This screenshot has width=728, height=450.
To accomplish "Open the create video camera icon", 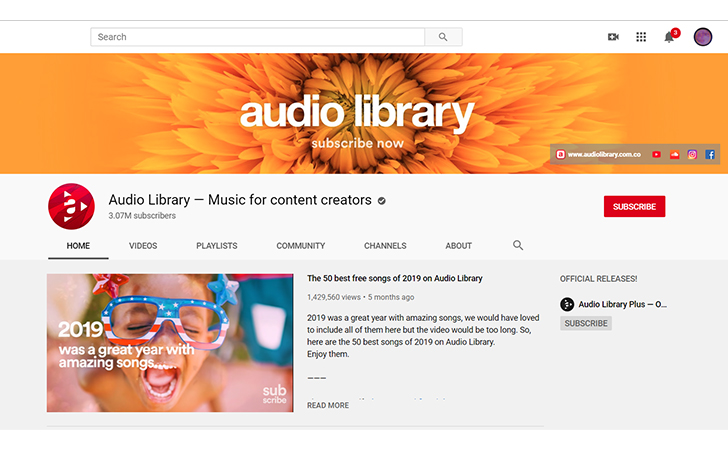I will 613,37.
